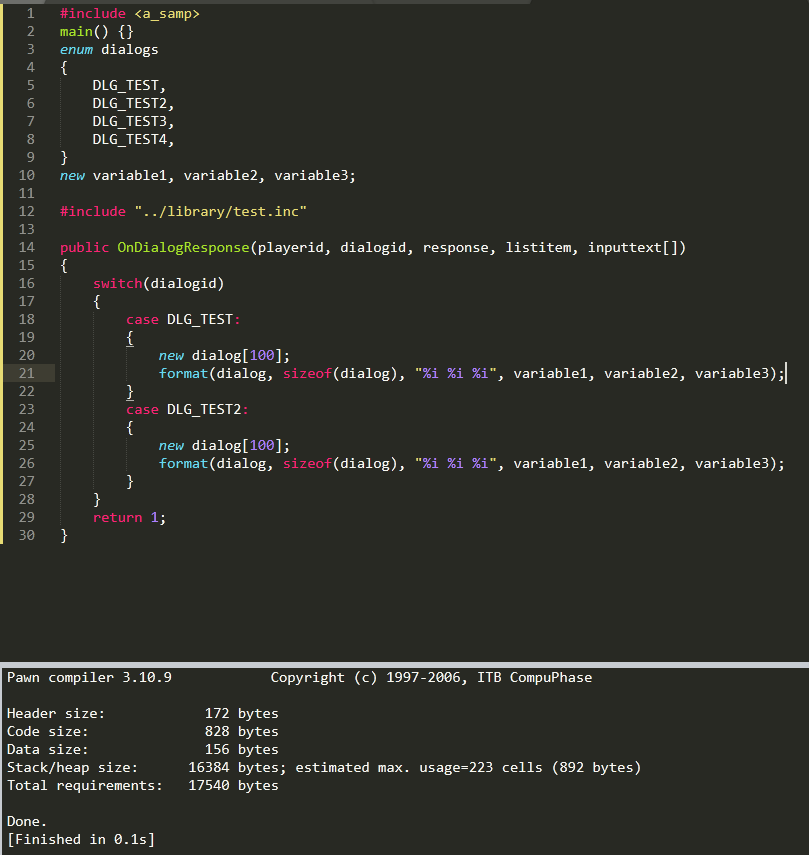Click the format call on line 21
This screenshot has width=809, height=855.
click(x=472, y=374)
